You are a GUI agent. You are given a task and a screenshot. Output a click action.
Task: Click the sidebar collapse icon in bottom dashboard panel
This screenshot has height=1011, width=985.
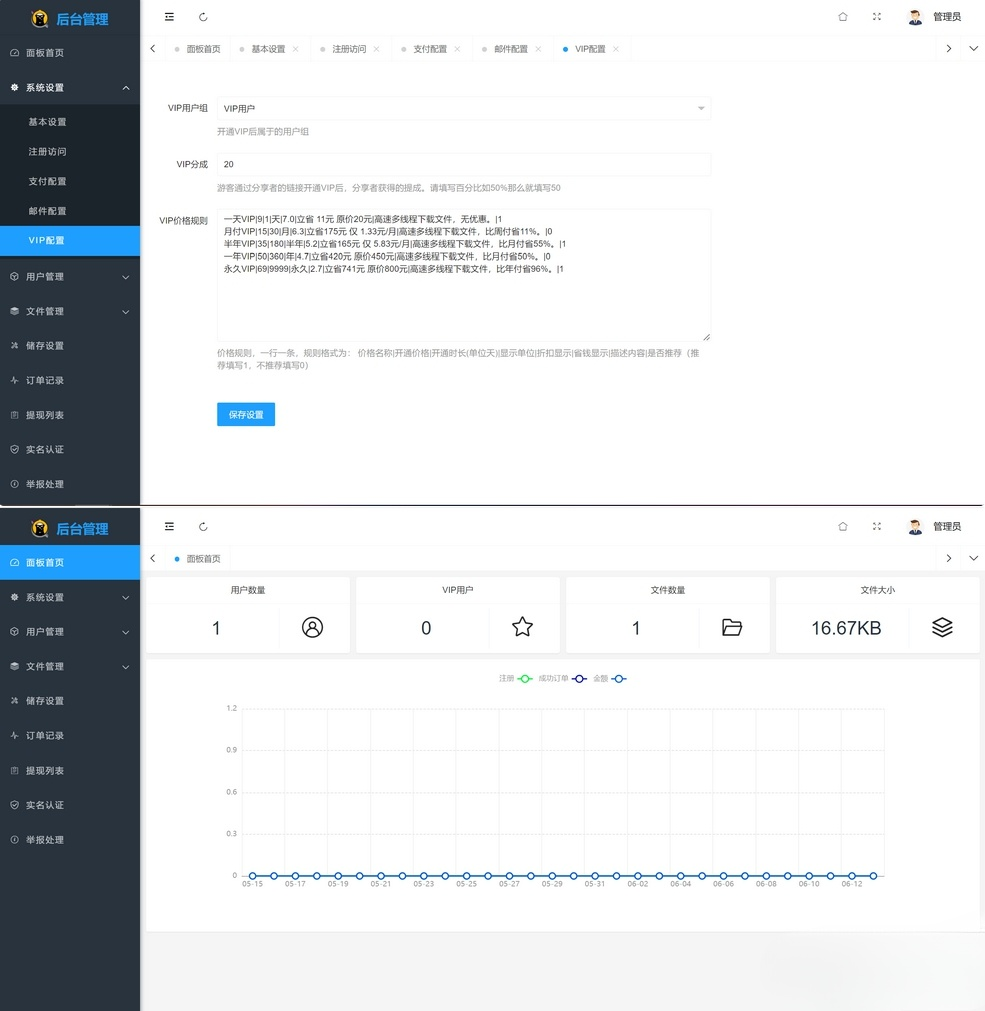169,527
